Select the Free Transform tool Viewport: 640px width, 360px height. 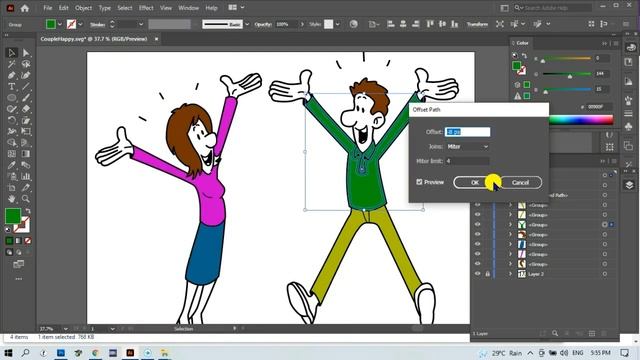coord(26,131)
